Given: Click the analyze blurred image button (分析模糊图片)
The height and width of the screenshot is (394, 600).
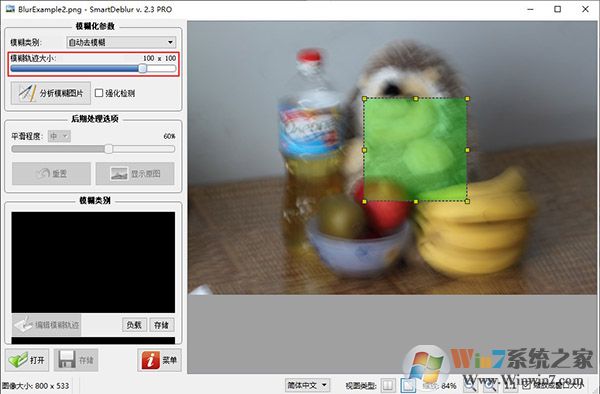Looking at the screenshot, I should tap(51, 93).
